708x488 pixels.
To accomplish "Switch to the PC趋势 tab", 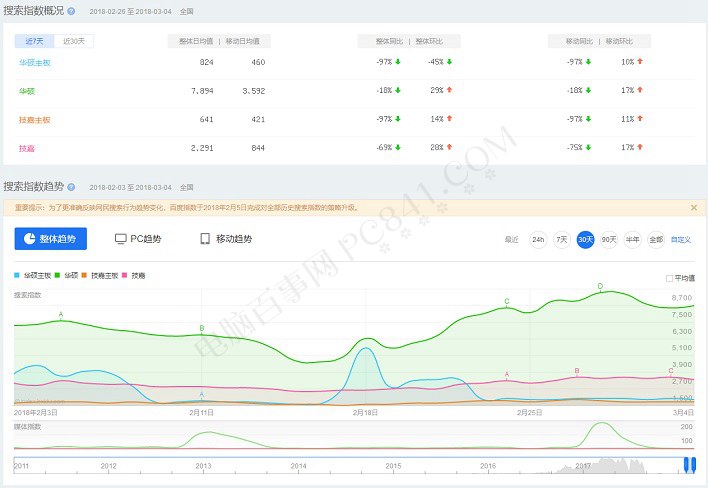I will click(x=138, y=239).
